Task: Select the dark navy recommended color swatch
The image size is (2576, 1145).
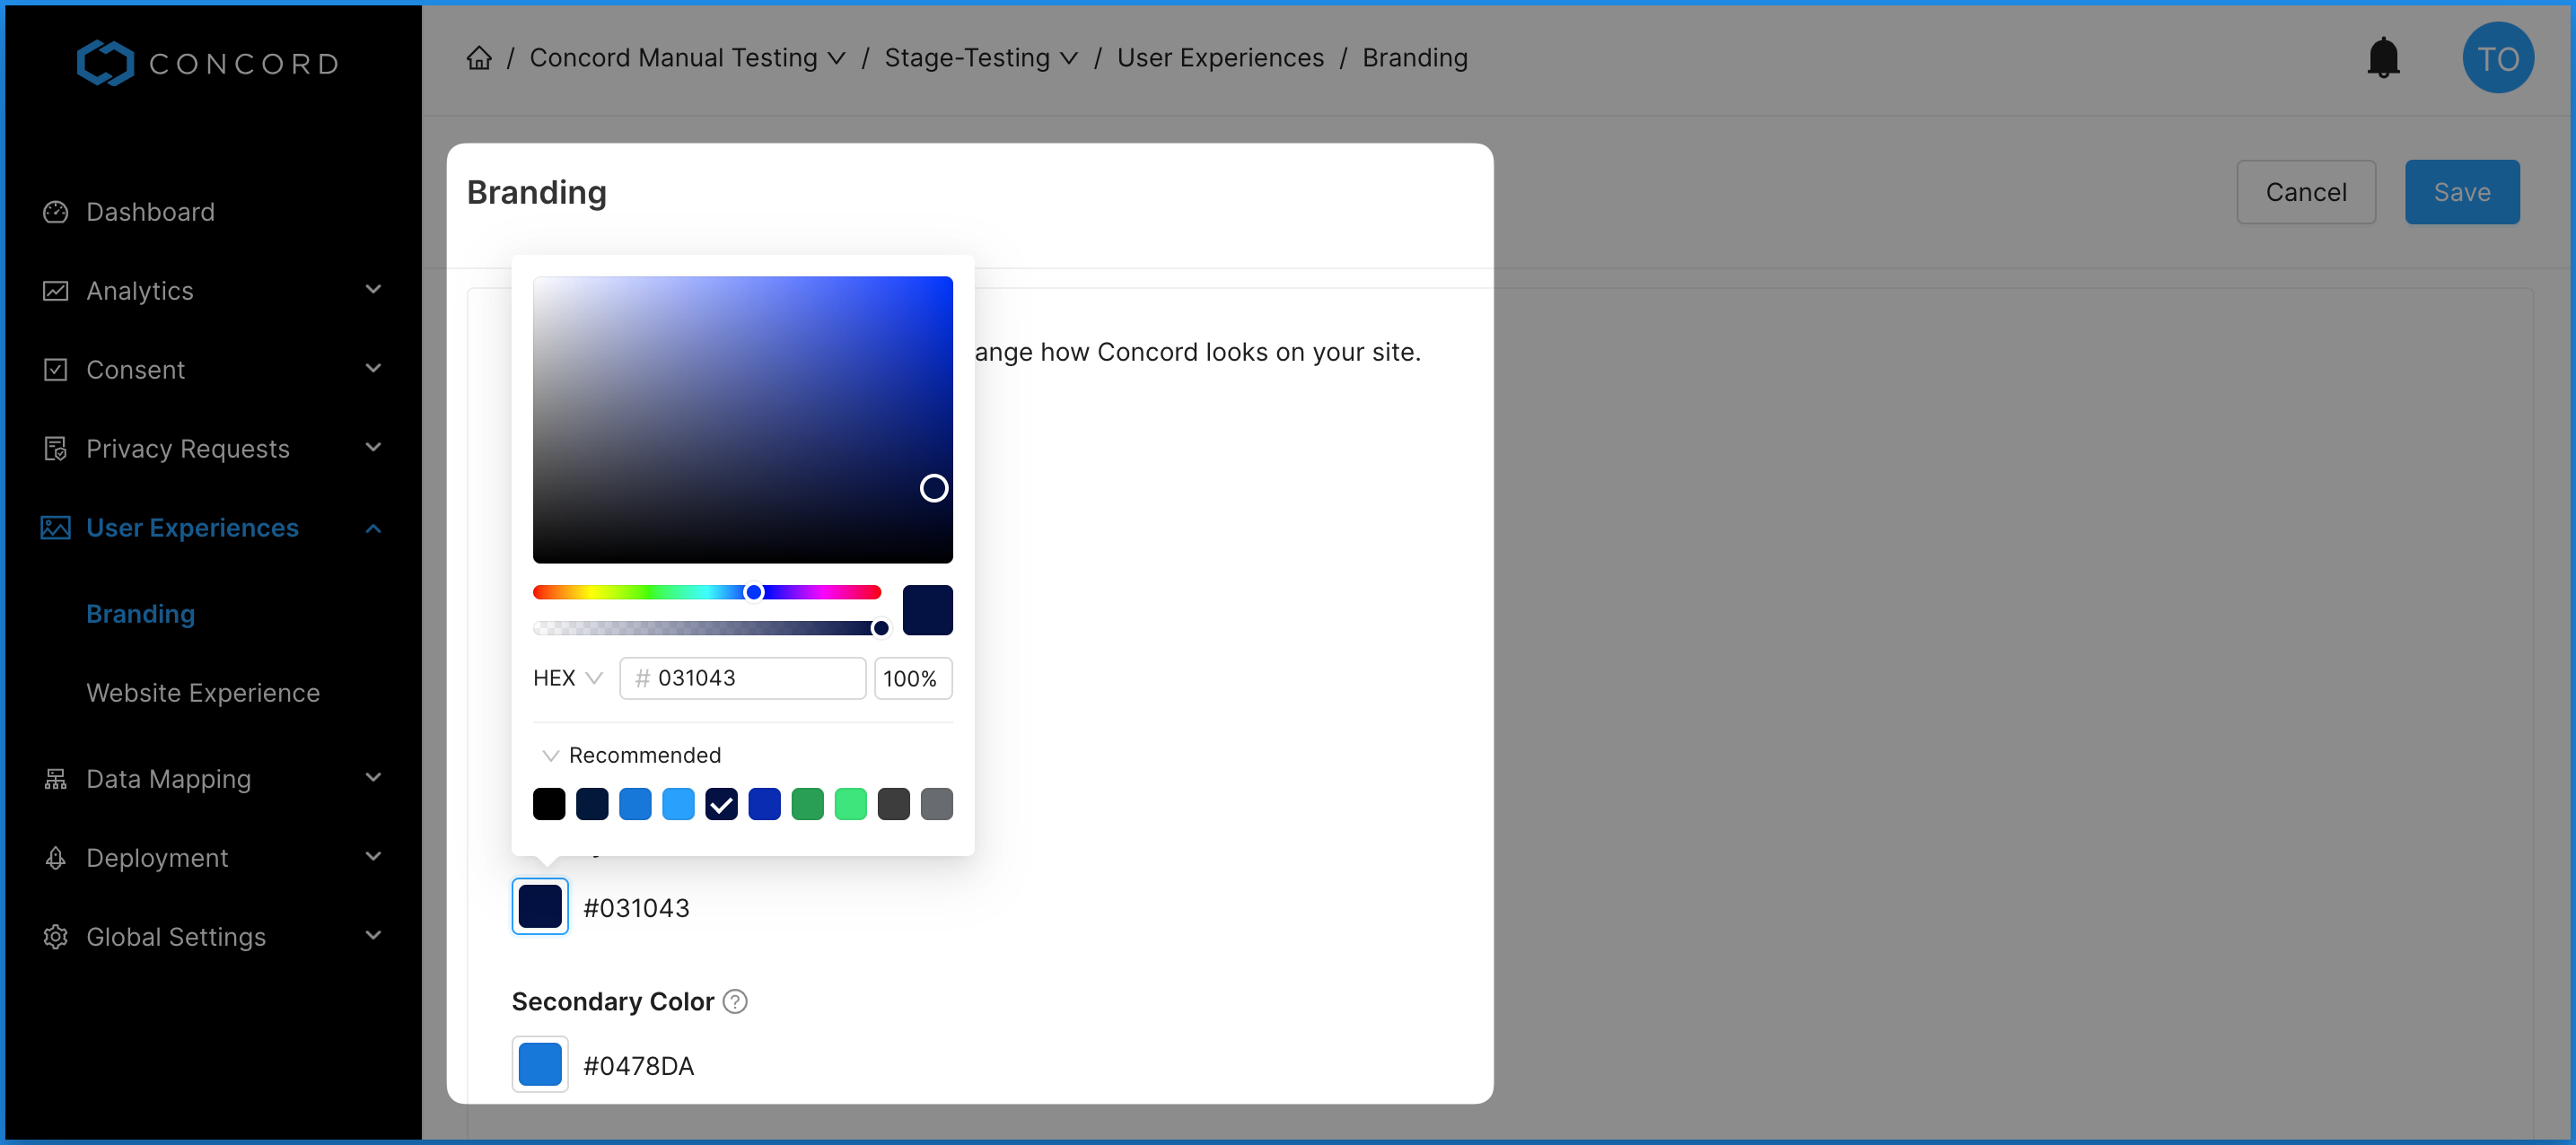Action: click(x=590, y=803)
